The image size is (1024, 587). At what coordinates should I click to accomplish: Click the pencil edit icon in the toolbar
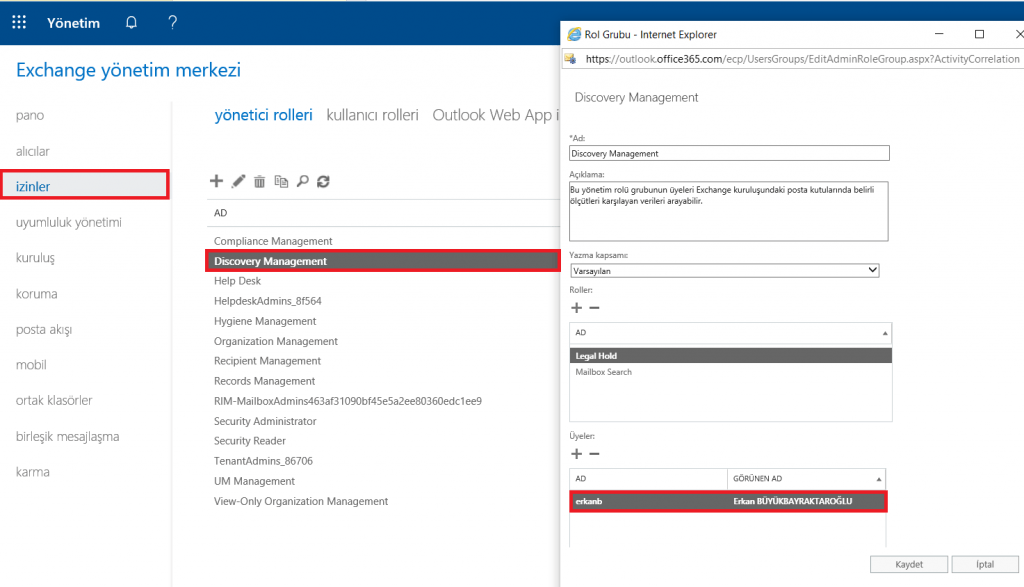tap(238, 181)
